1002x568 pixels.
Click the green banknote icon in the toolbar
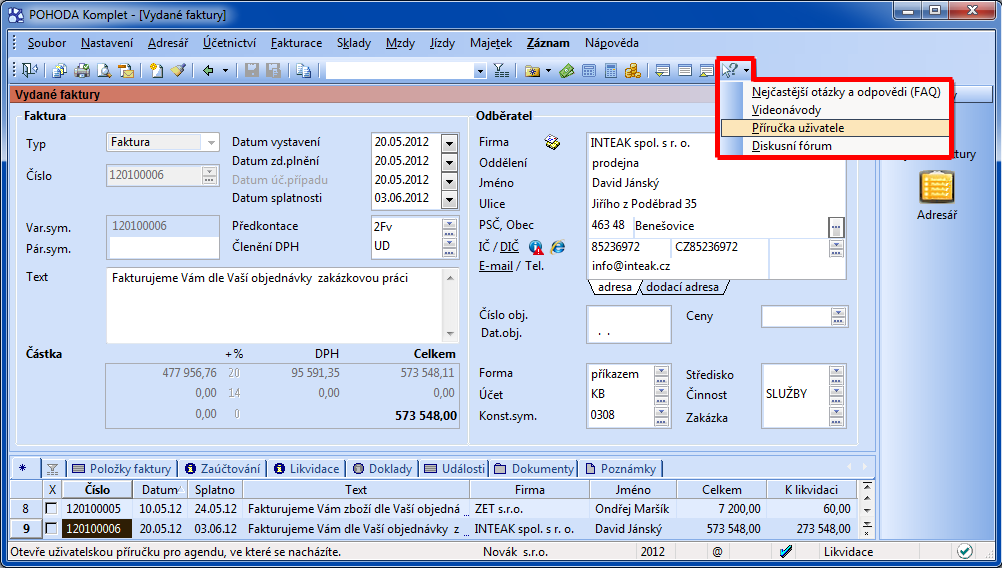click(x=567, y=70)
